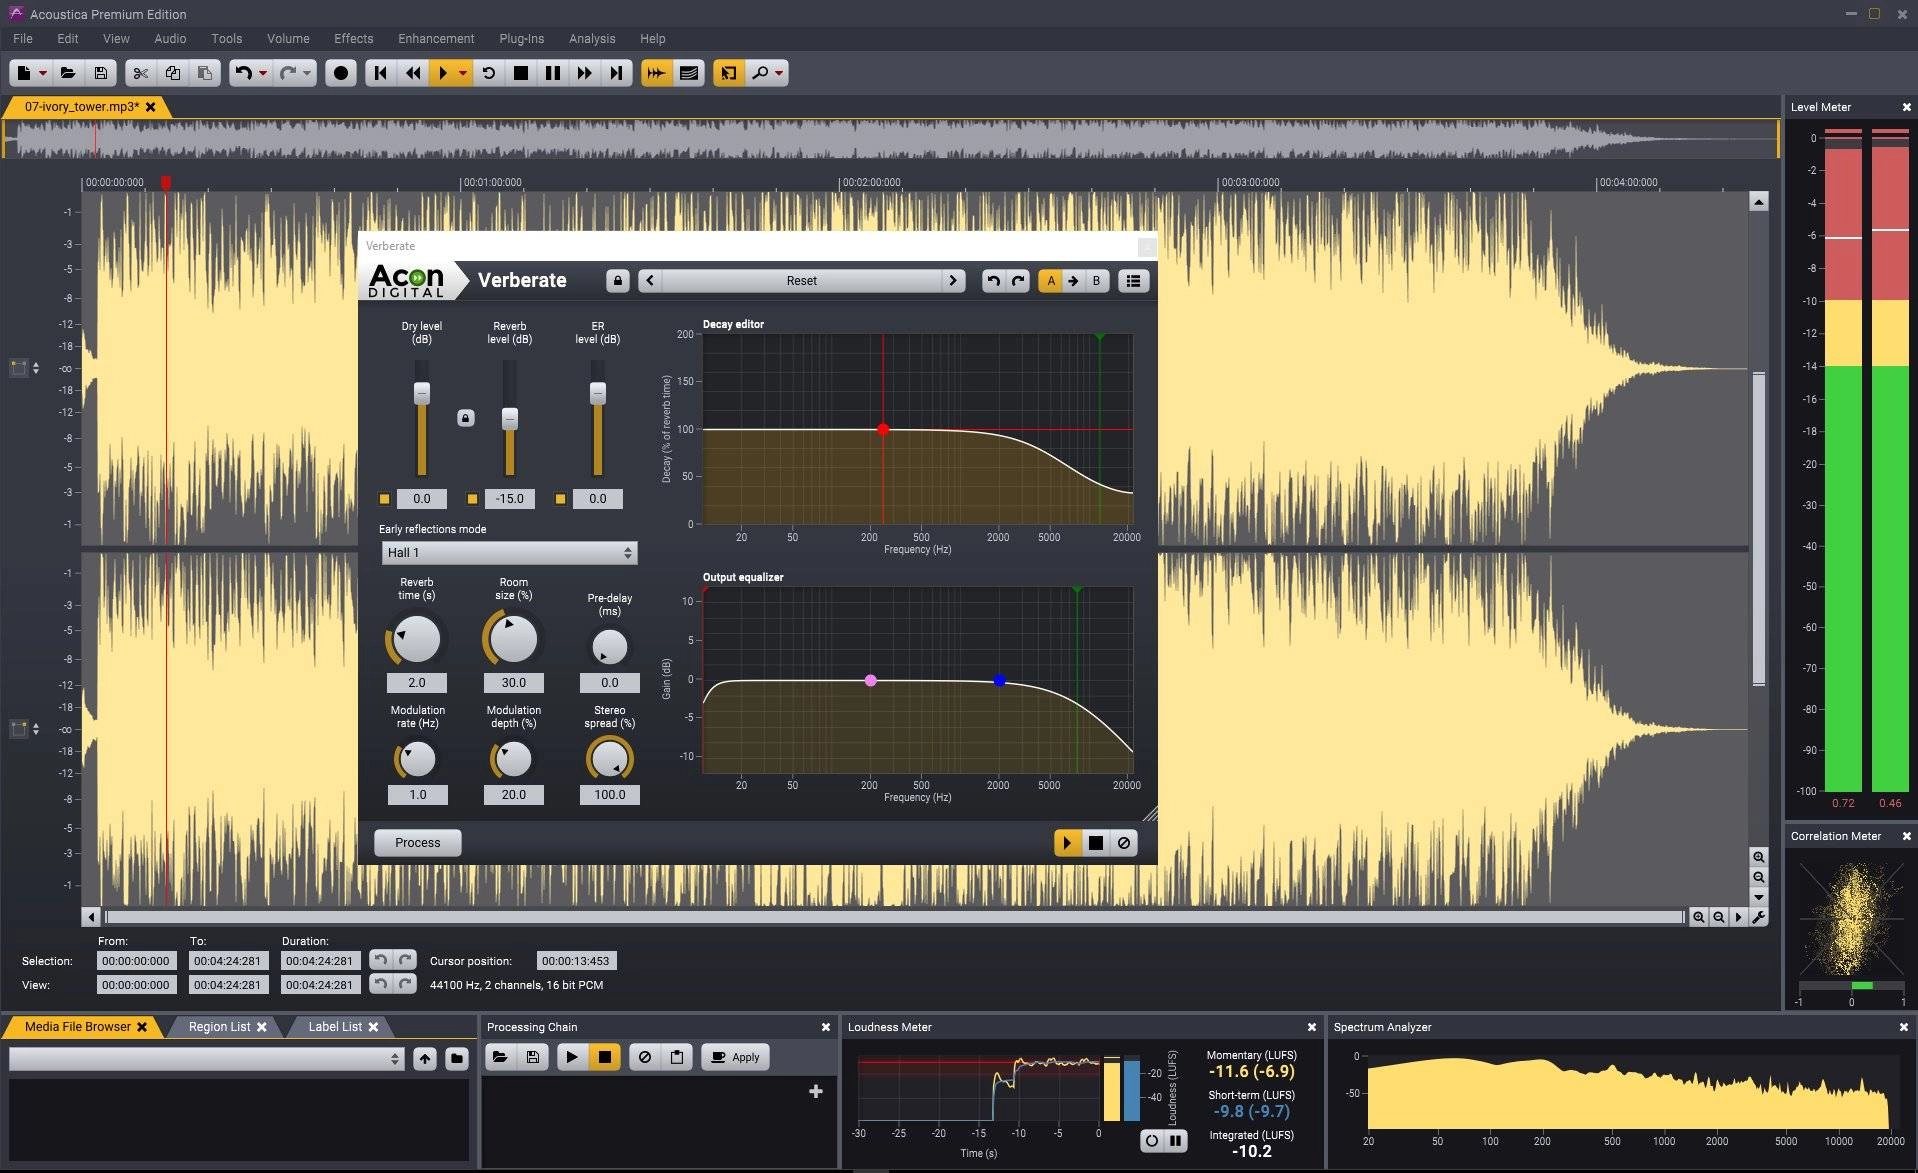Stop playback in main toolbar

pos(521,73)
